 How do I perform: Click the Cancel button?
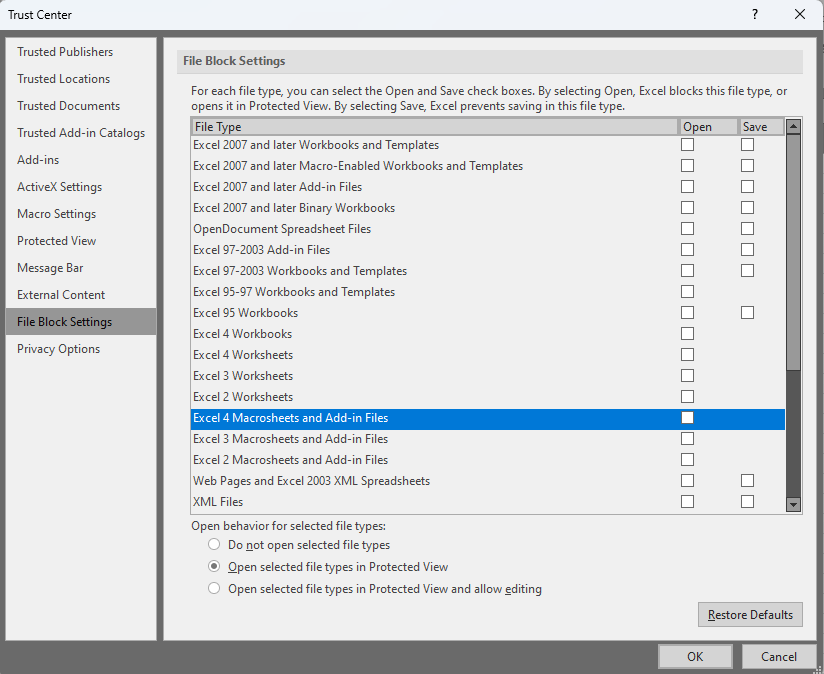pyautogui.click(x=779, y=657)
